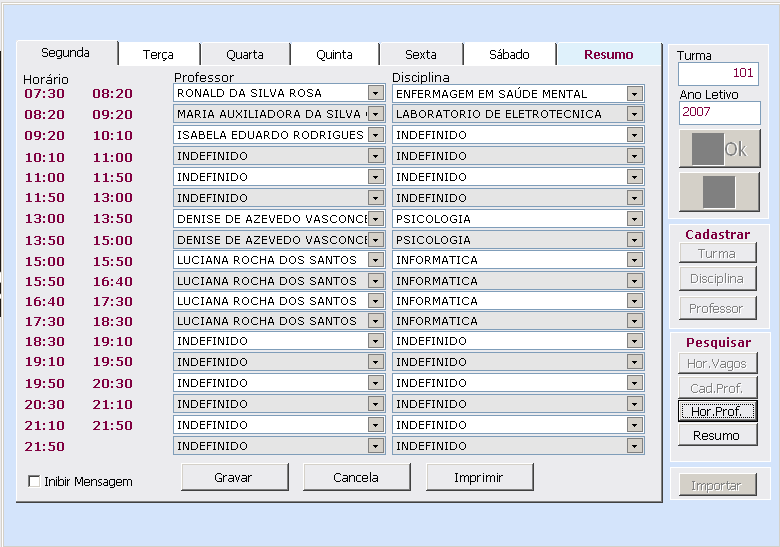
Task: Click the Cancela button
Action: tap(356, 477)
